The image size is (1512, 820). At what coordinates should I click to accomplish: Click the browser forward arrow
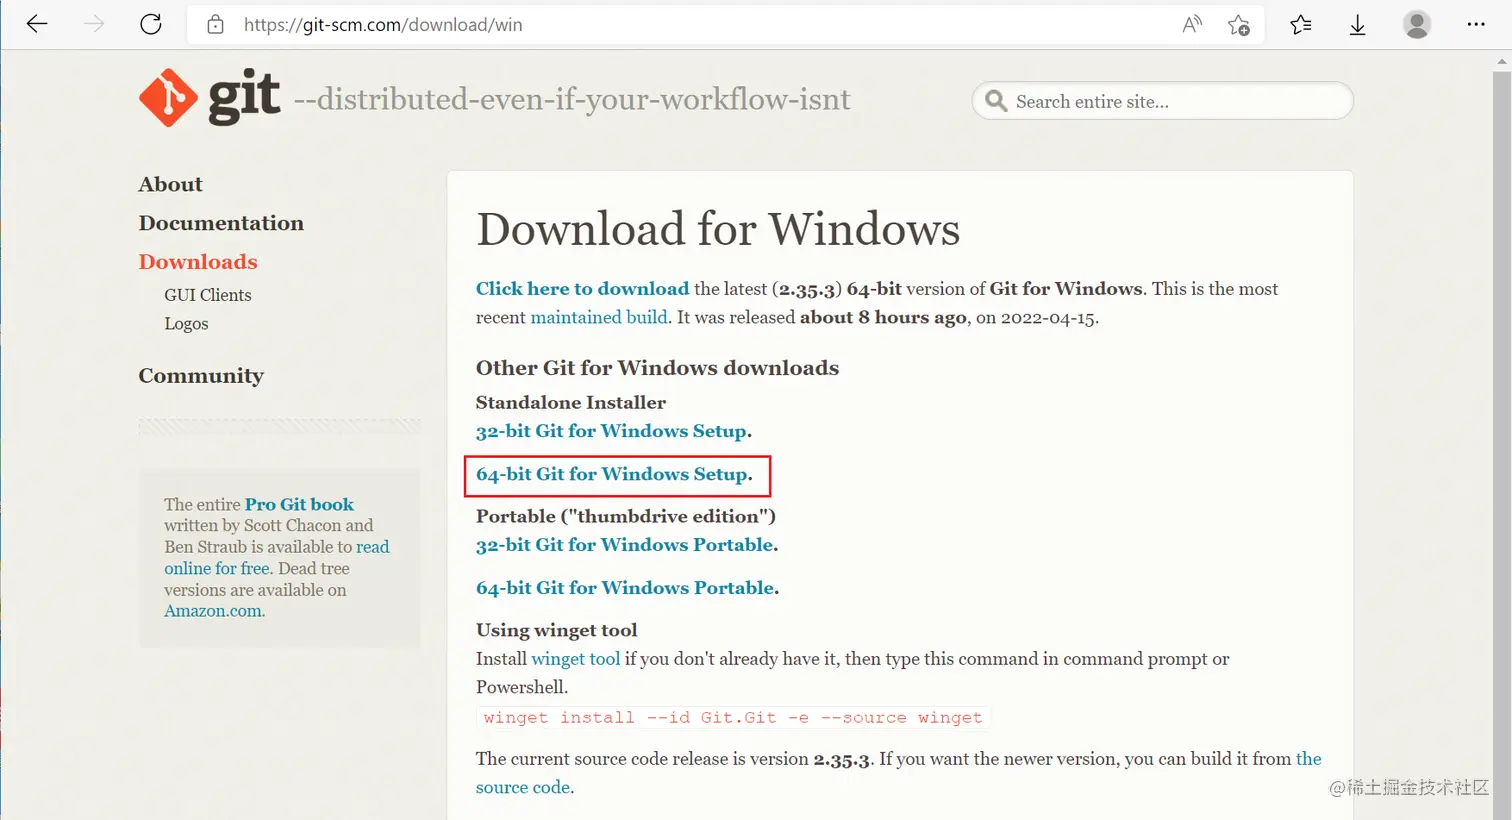94,24
